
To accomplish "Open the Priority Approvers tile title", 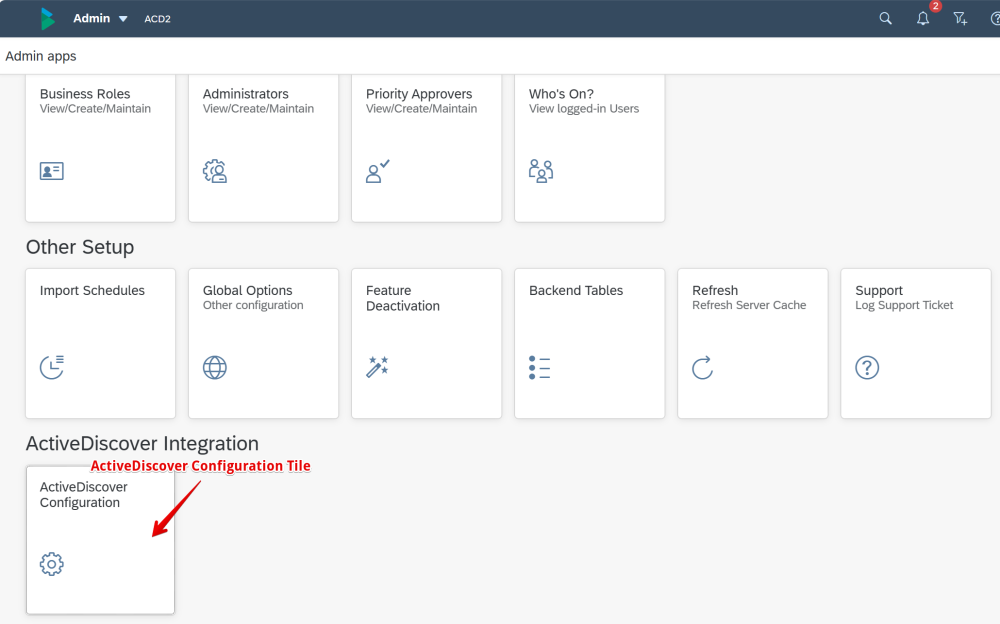I will [419, 94].
